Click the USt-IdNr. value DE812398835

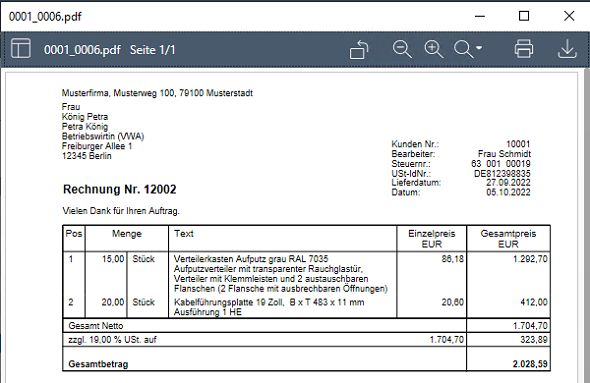(x=502, y=173)
